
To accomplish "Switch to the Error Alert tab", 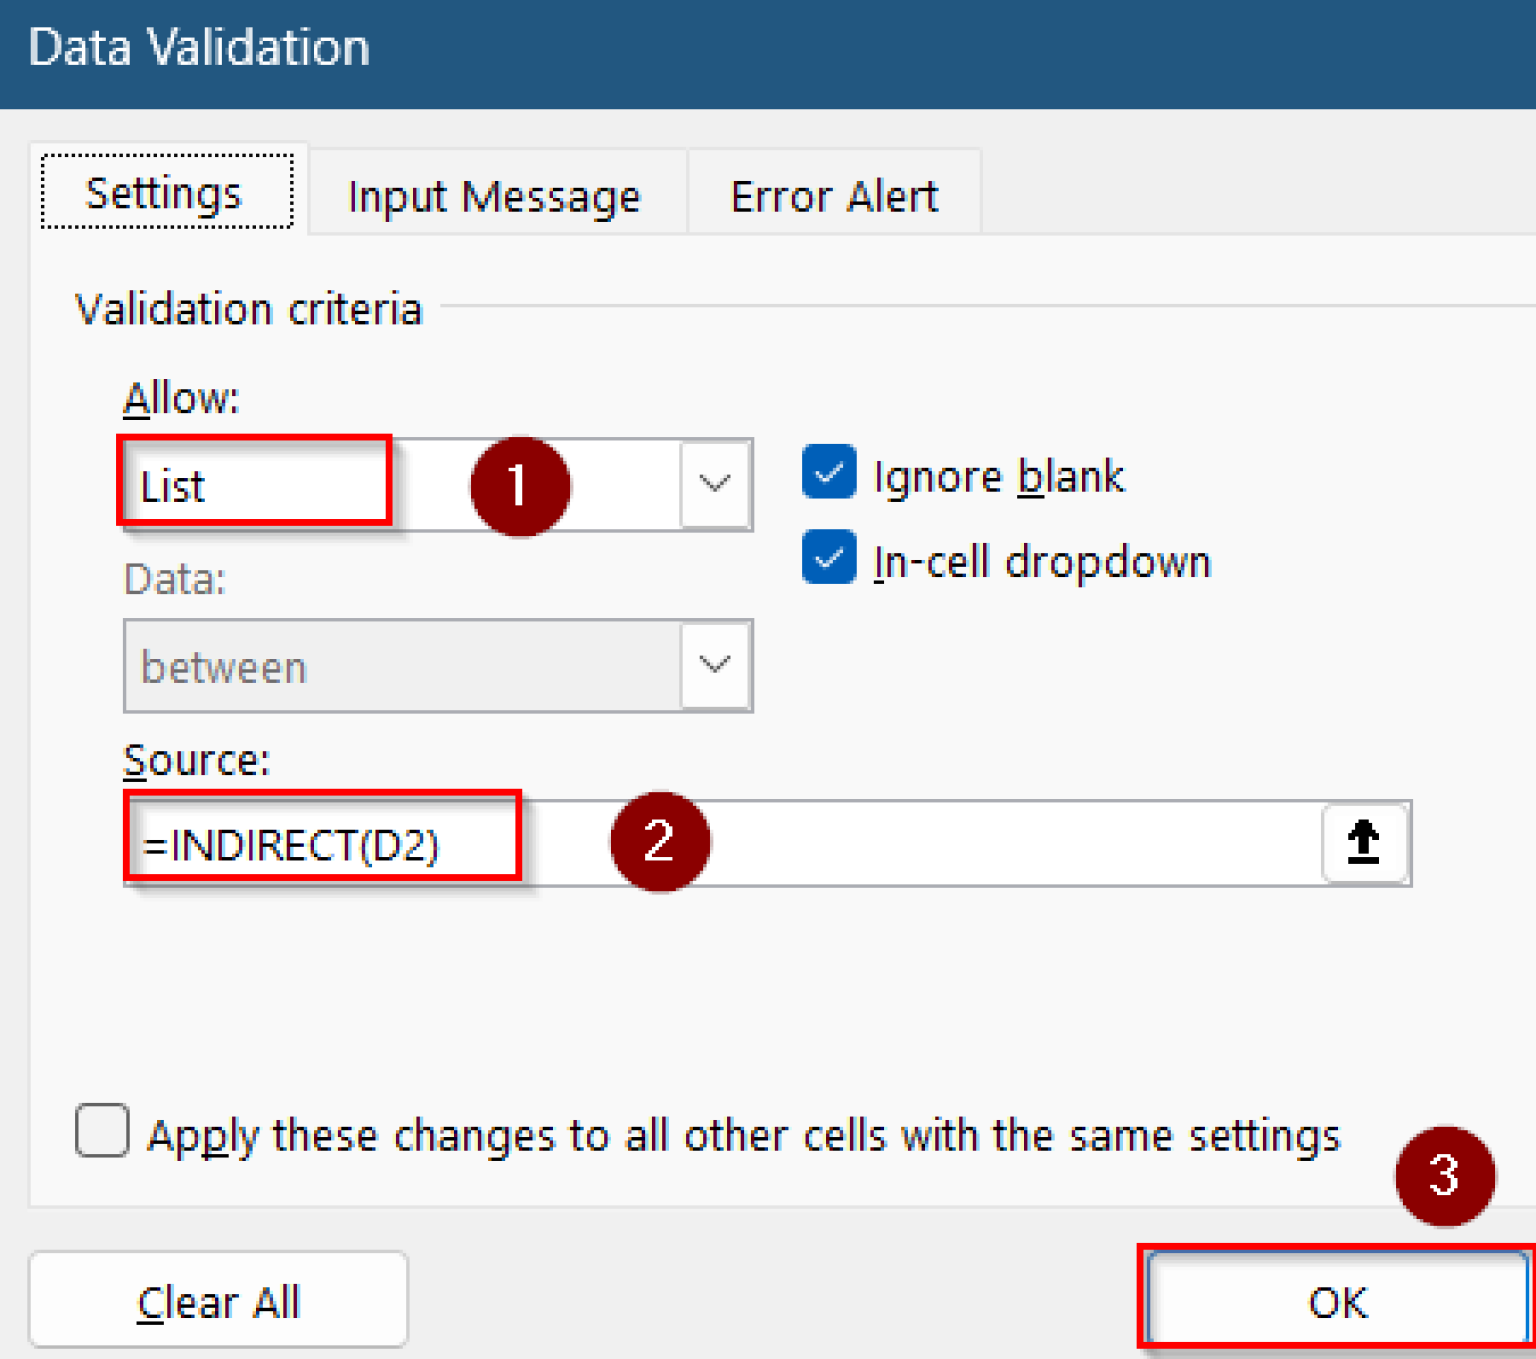I will coord(835,194).
